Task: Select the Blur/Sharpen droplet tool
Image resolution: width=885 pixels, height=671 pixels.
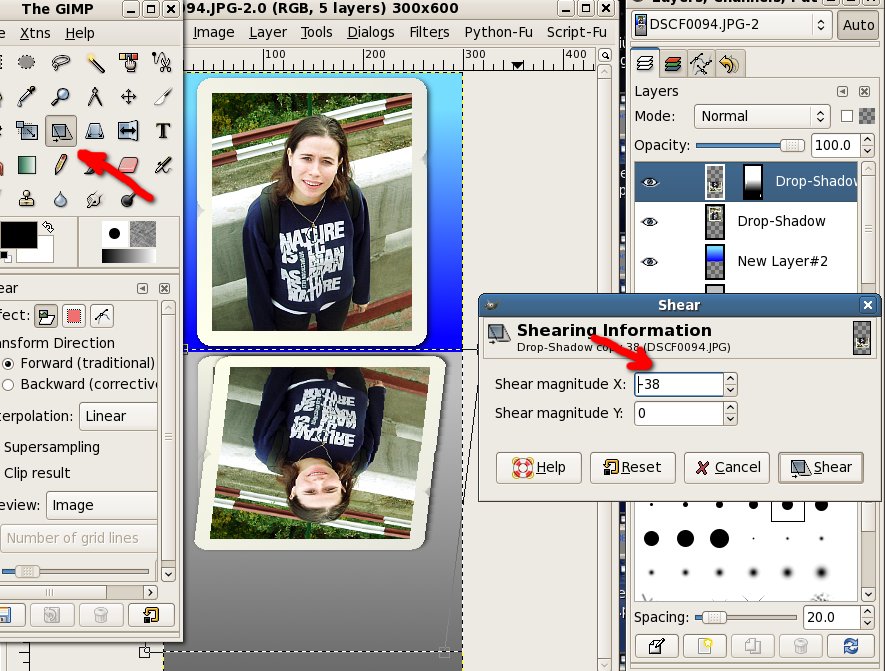Action: 60,199
